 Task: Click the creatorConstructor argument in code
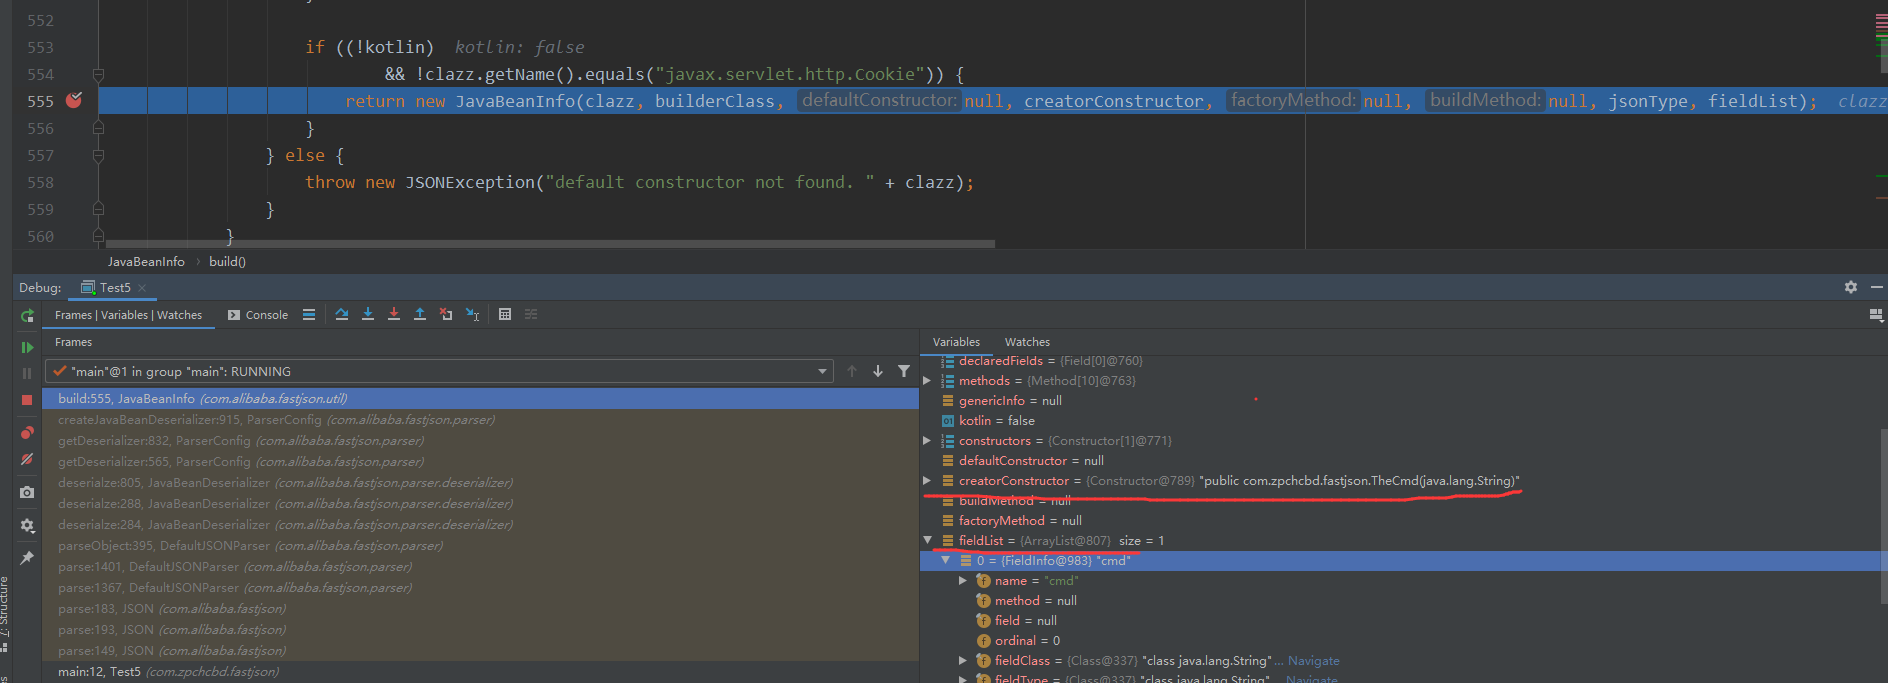tap(1114, 101)
